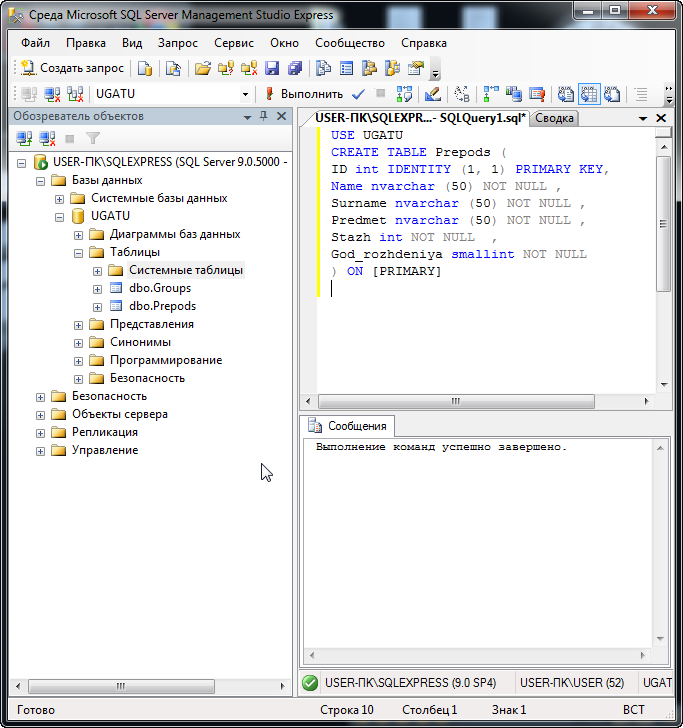Select results to text option
The width and height of the screenshot is (683, 728).
[566, 94]
